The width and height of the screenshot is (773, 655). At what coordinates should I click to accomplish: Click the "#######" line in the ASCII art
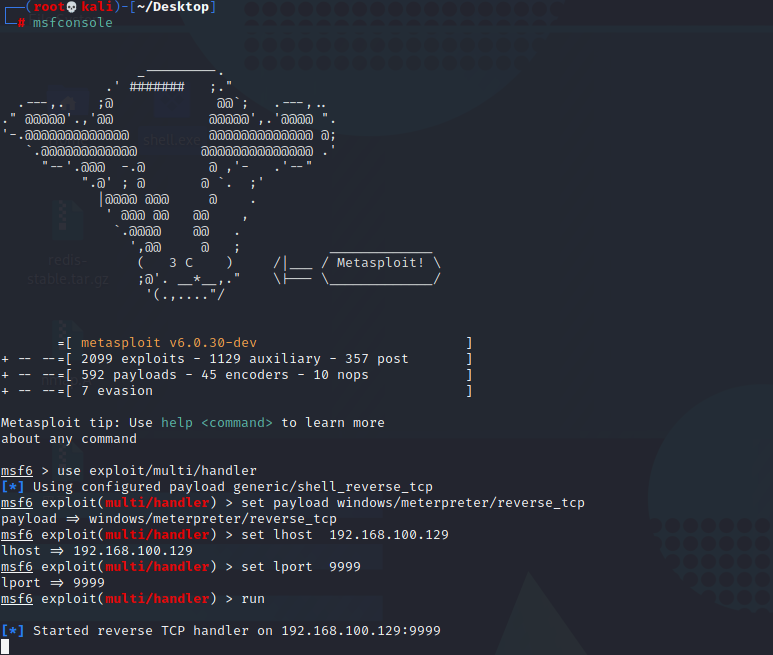[157, 87]
